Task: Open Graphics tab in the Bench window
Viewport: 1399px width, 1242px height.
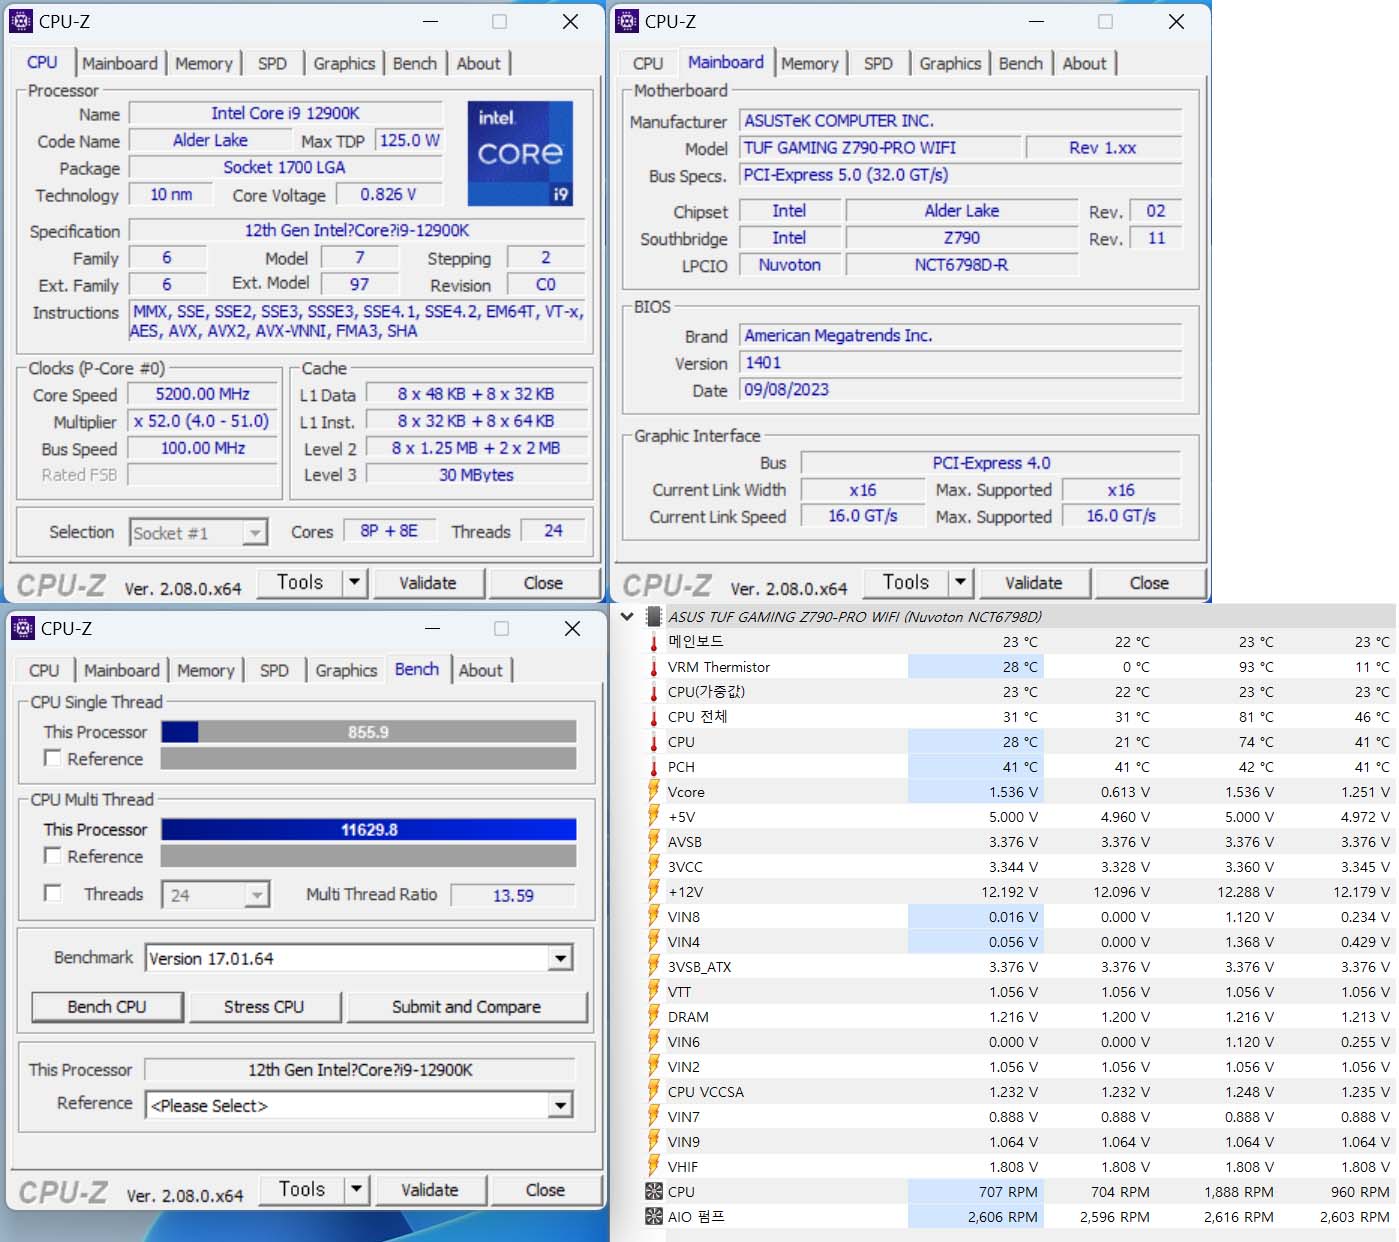Action: pos(346,670)
